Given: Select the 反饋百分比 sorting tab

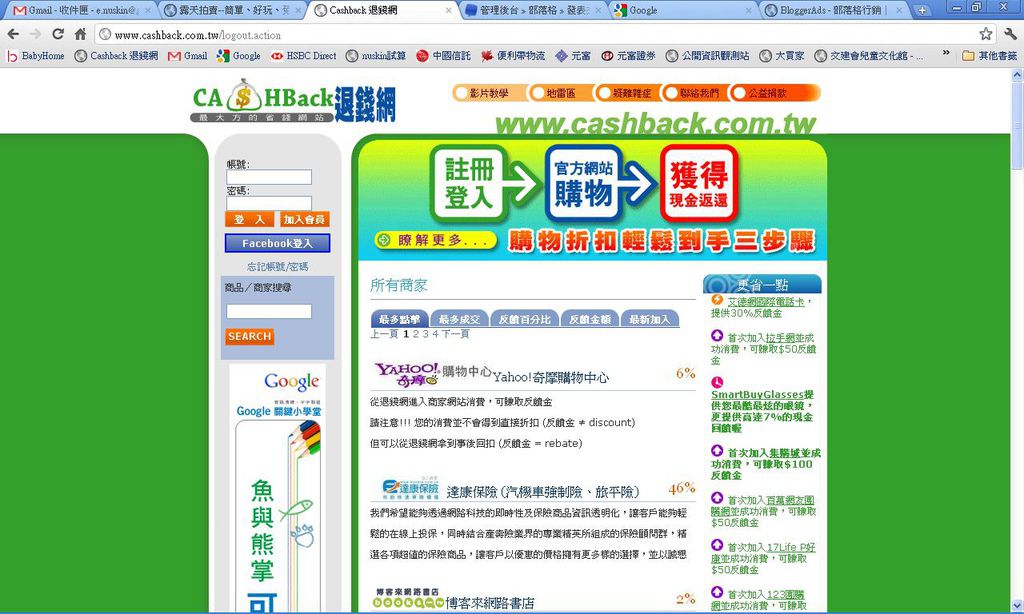Looking at the screenshot, I should 524,319.
